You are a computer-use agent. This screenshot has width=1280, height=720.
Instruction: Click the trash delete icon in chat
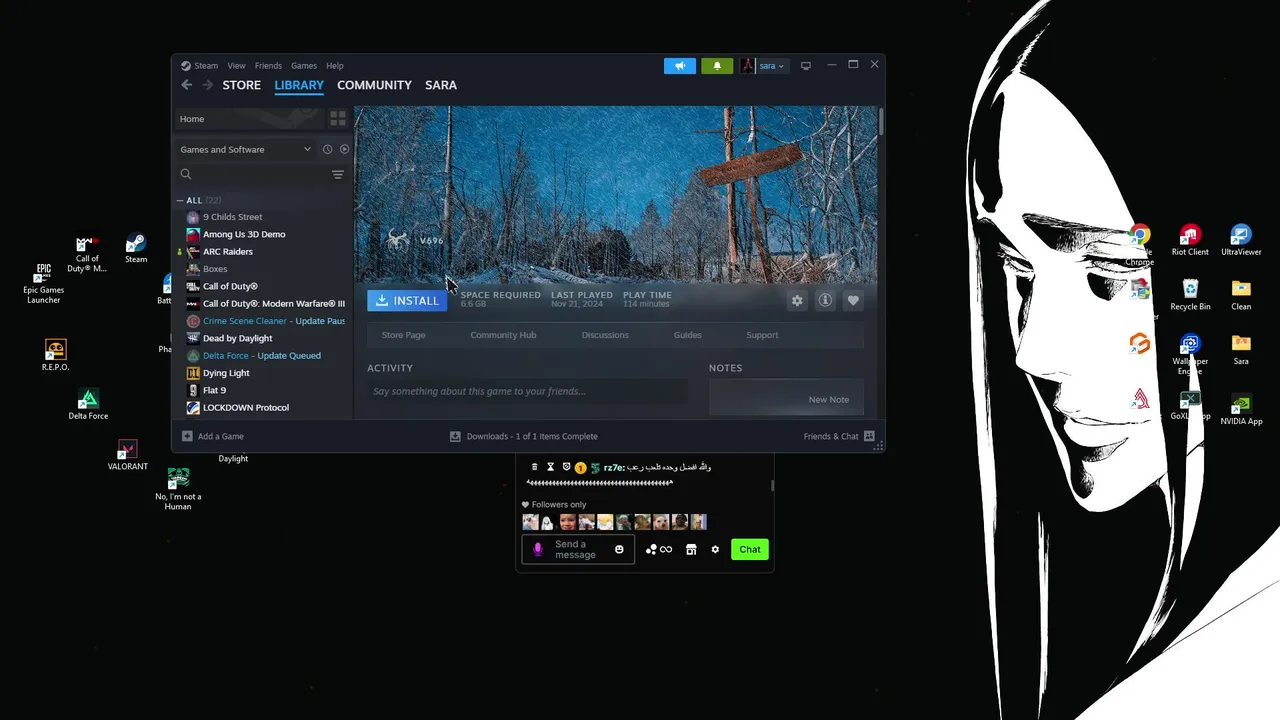[534, 467]
